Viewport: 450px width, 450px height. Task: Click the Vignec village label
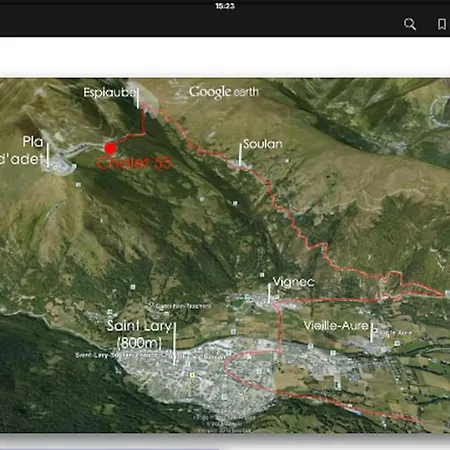point(293,282)
